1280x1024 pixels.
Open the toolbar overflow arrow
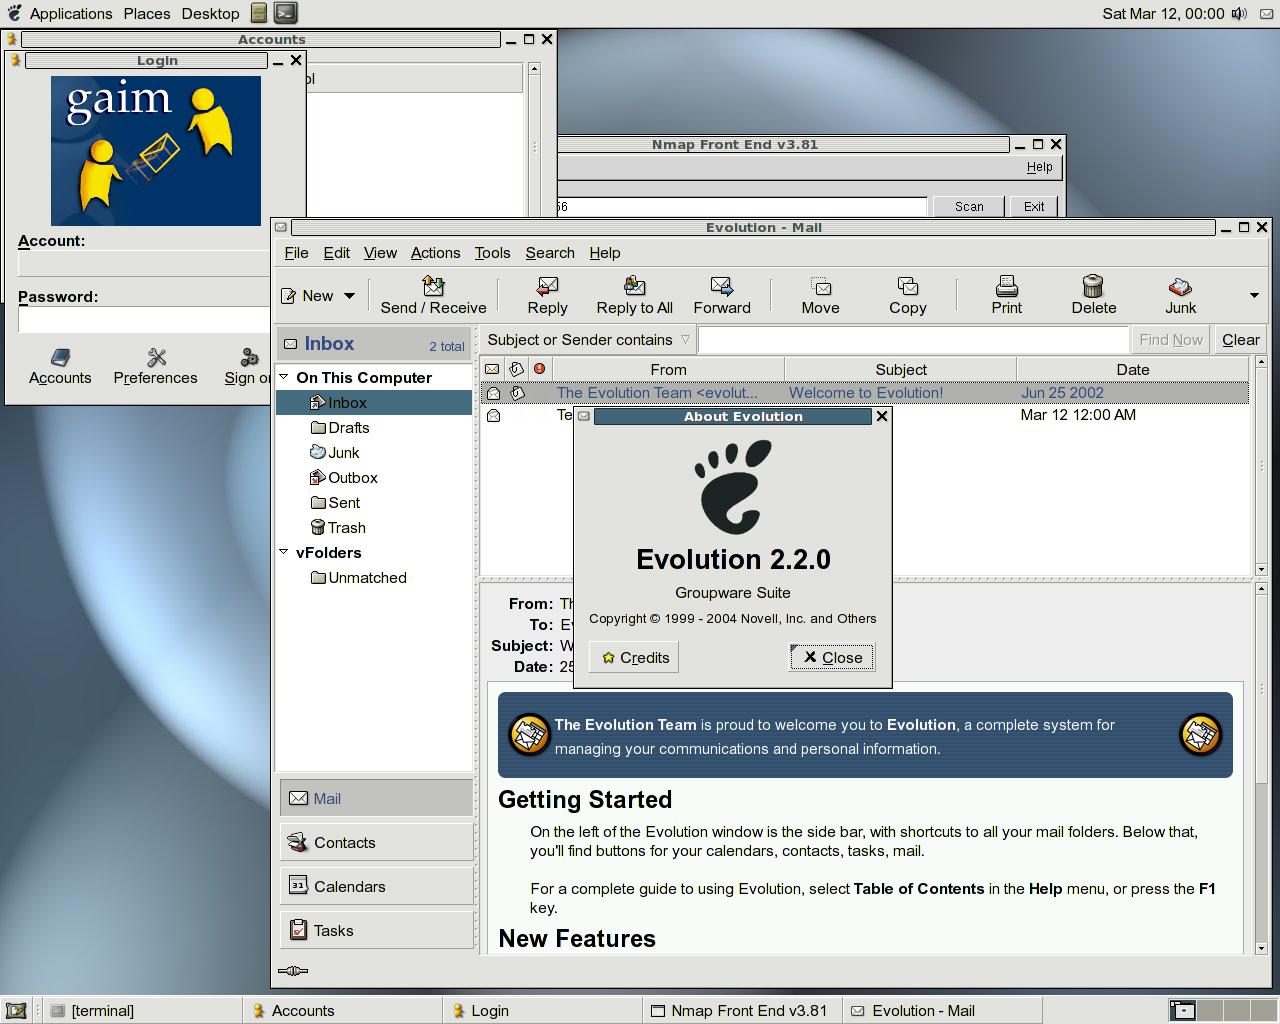1254,296
